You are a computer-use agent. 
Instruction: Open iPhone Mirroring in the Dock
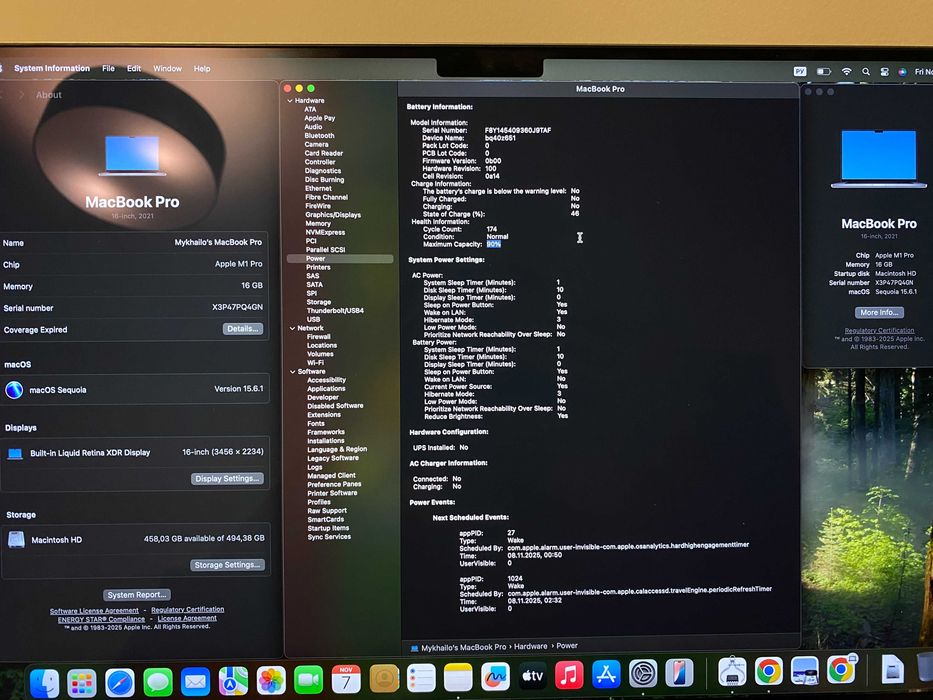tap(680, 674)
